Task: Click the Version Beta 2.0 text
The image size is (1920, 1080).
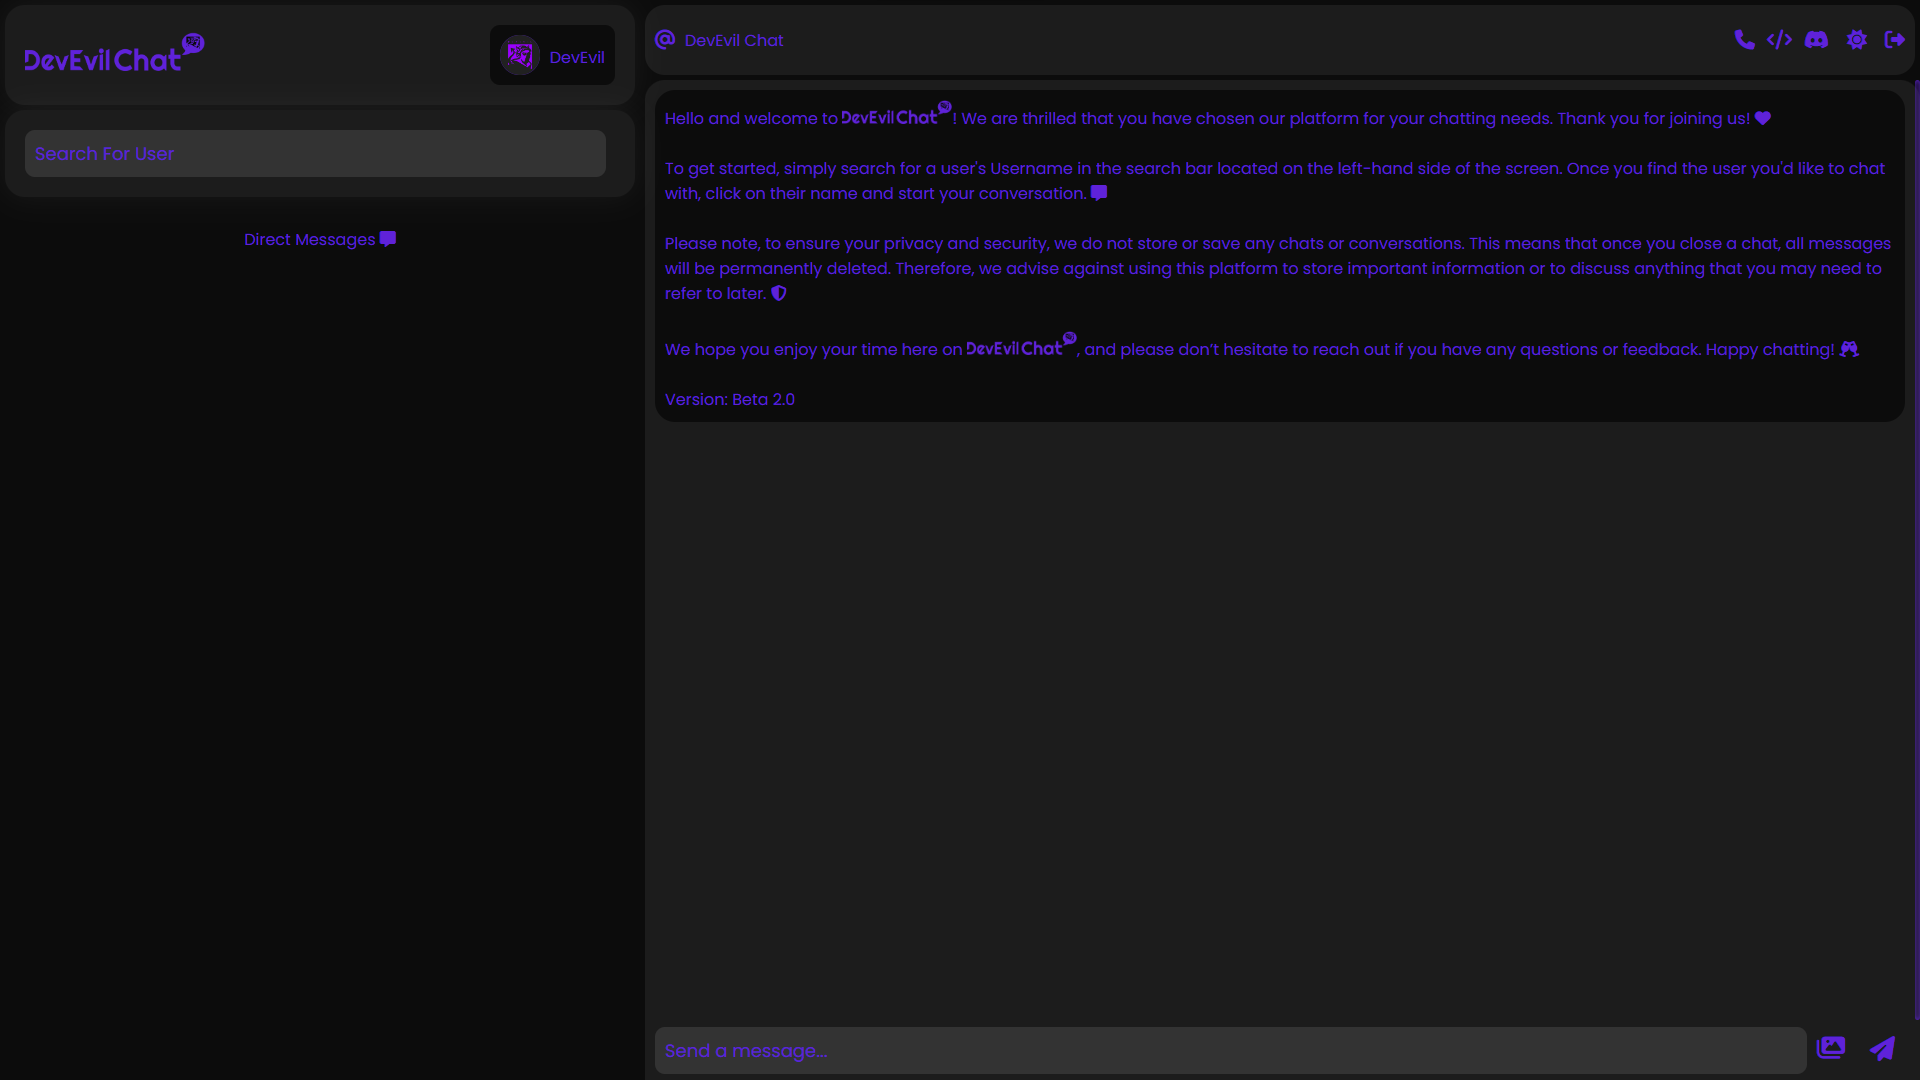Action: point(729,399)
